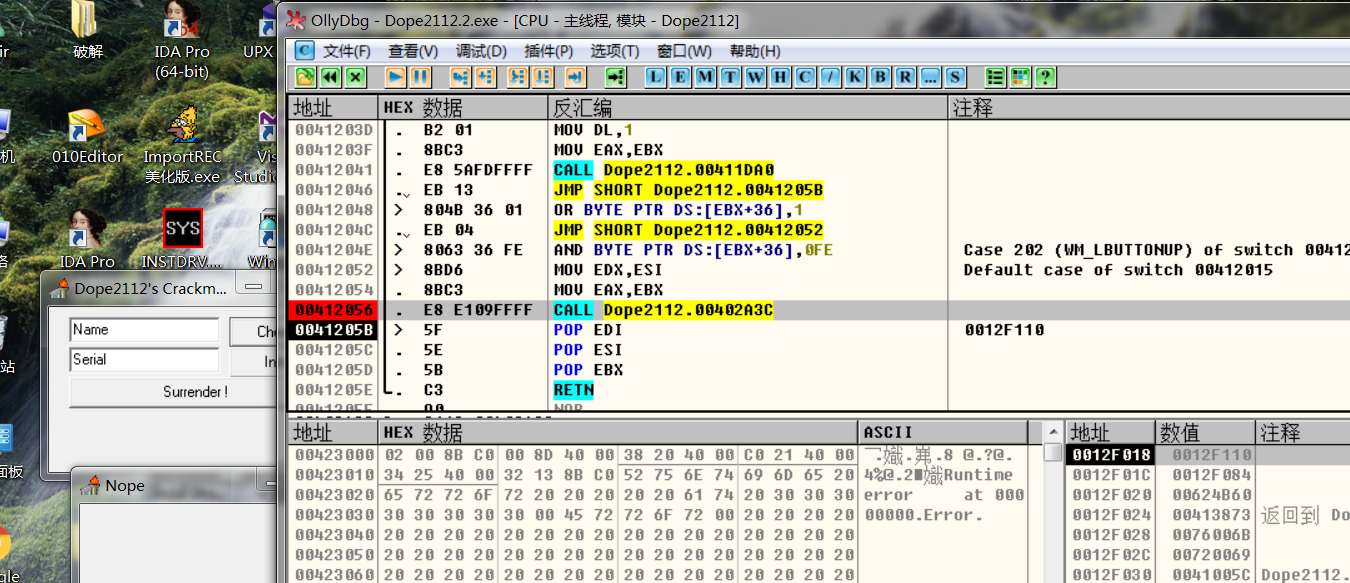Screen dimensions: 1350x583
Task: Open ImportREC 美化版.exe desktop icon
Action: pos(182,145)
